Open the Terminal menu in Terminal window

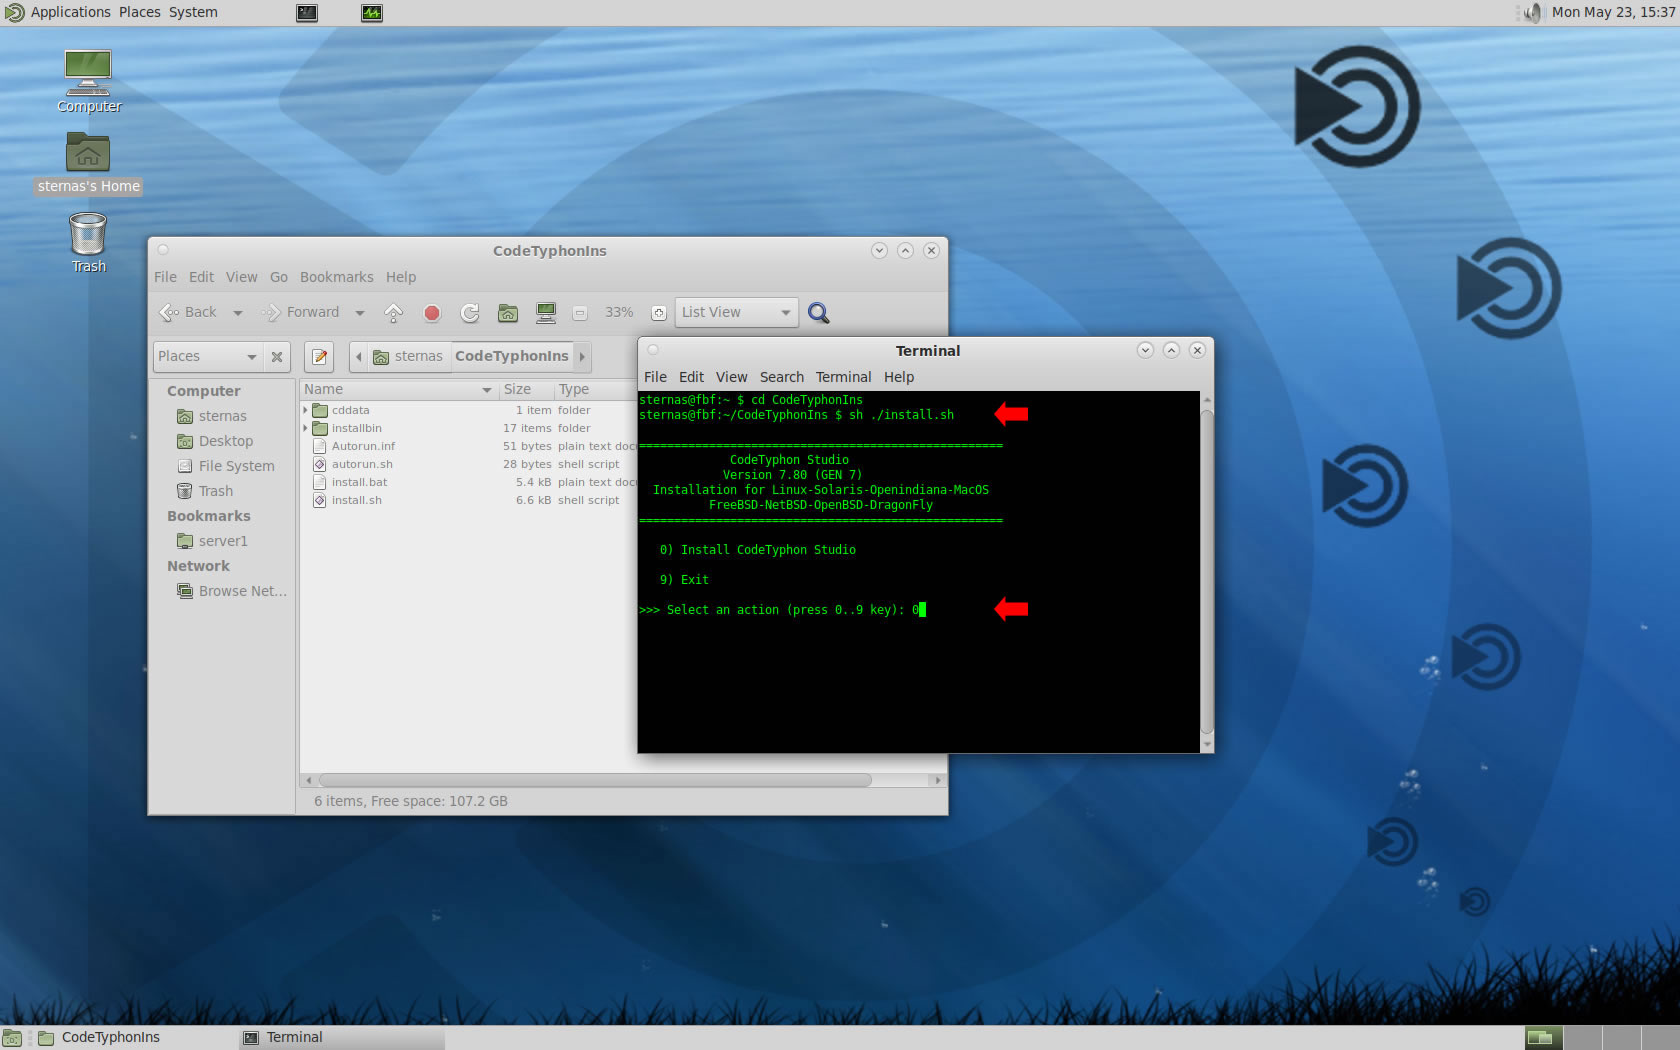[x=843, y=377]
